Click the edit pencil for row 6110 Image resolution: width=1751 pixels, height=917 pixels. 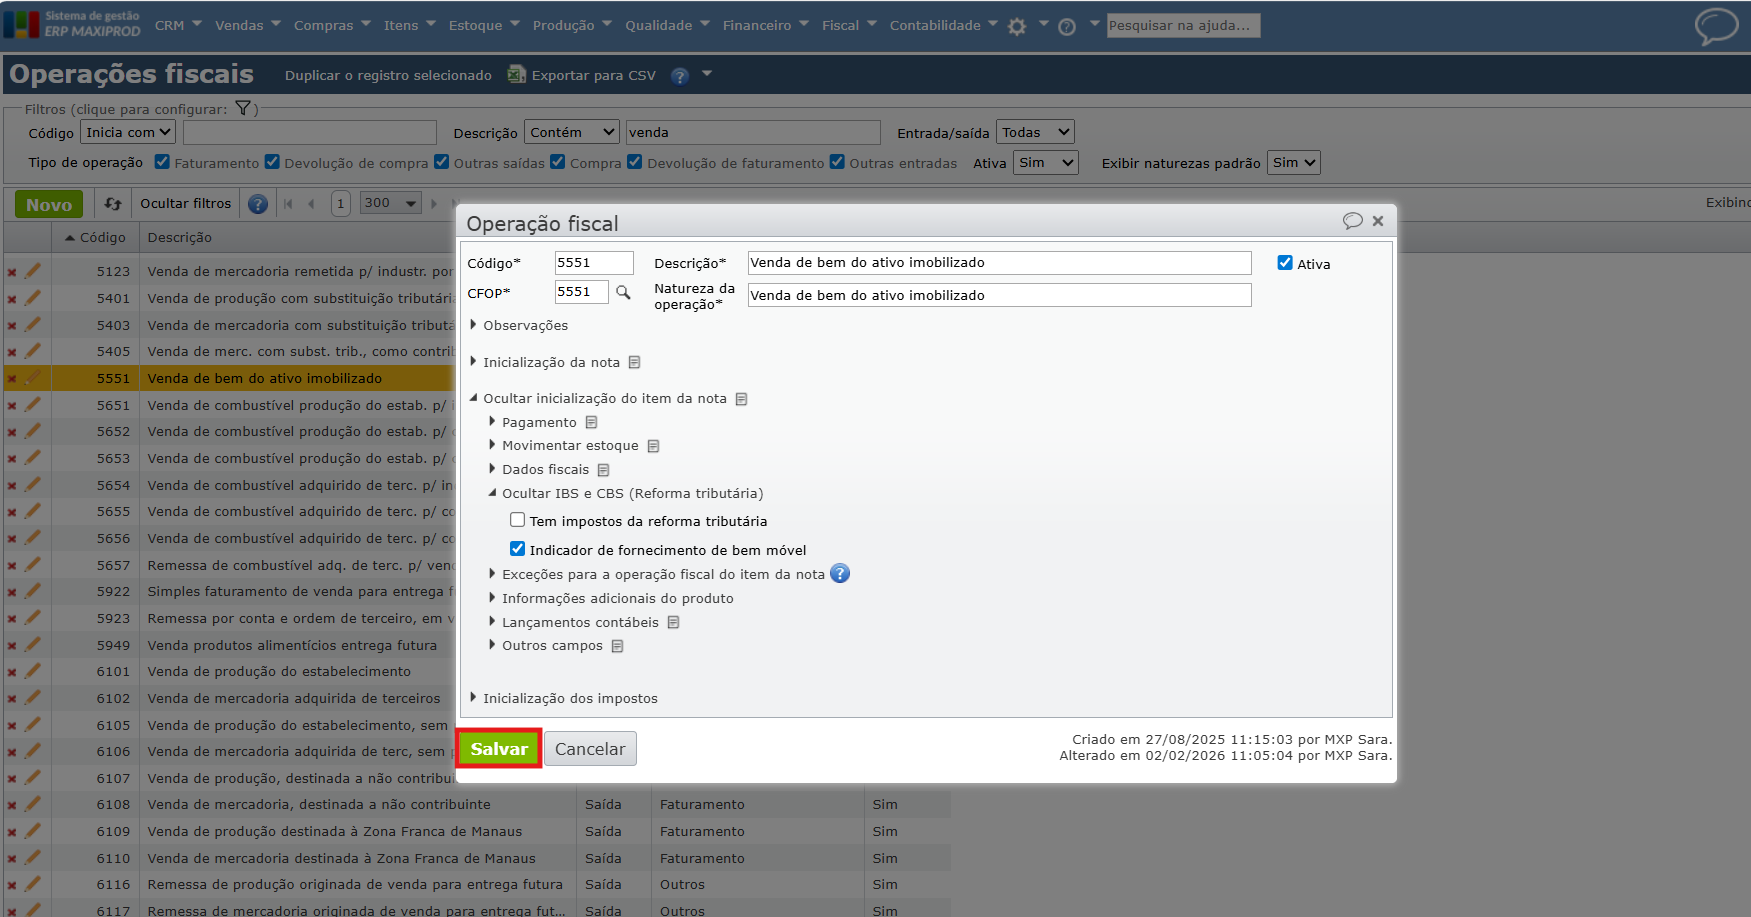coord(33,858)
